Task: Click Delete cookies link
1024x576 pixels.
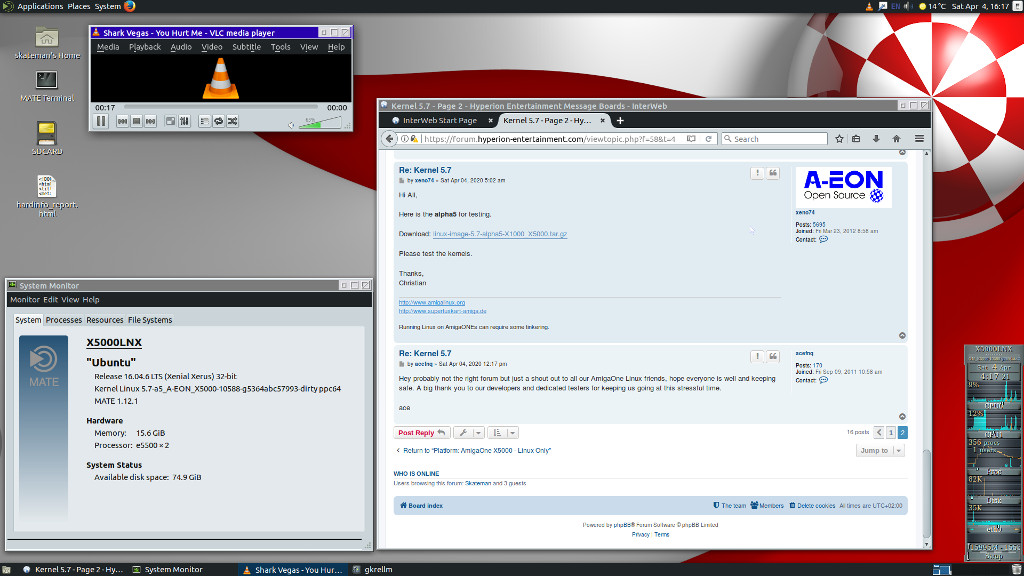Action: tap(812, 505)
